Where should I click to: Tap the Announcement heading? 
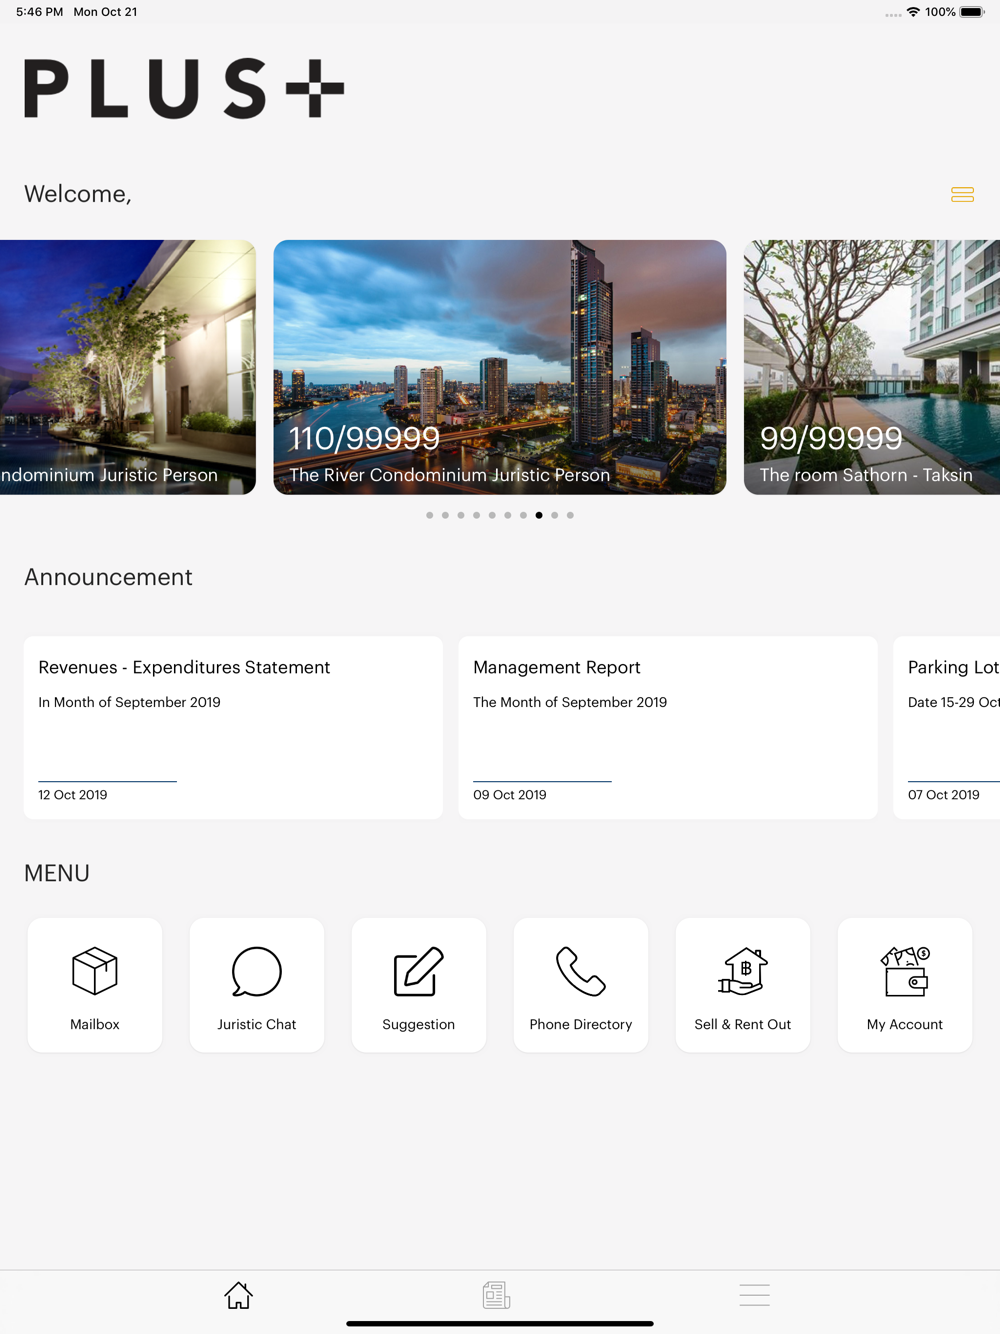coord(108,577)
